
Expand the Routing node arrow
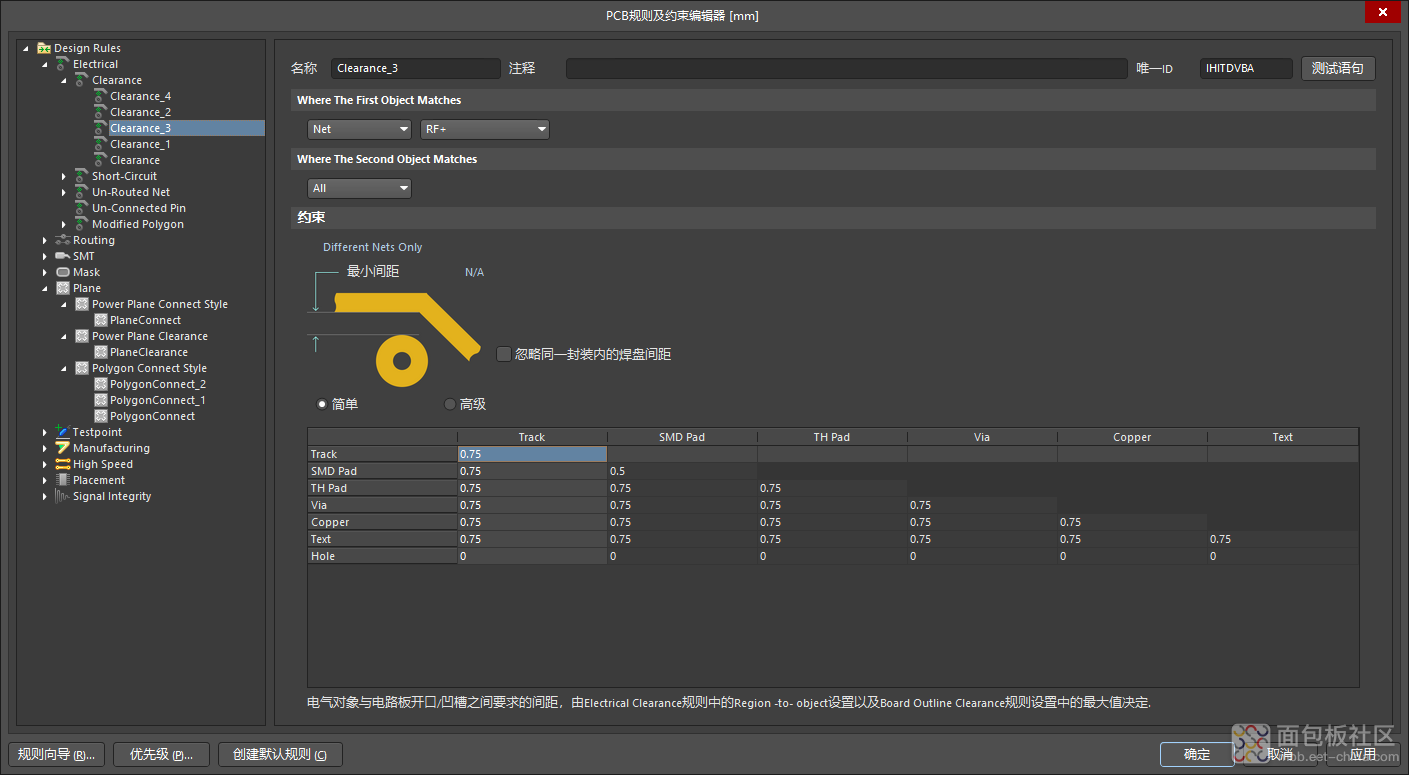[46, 240]
